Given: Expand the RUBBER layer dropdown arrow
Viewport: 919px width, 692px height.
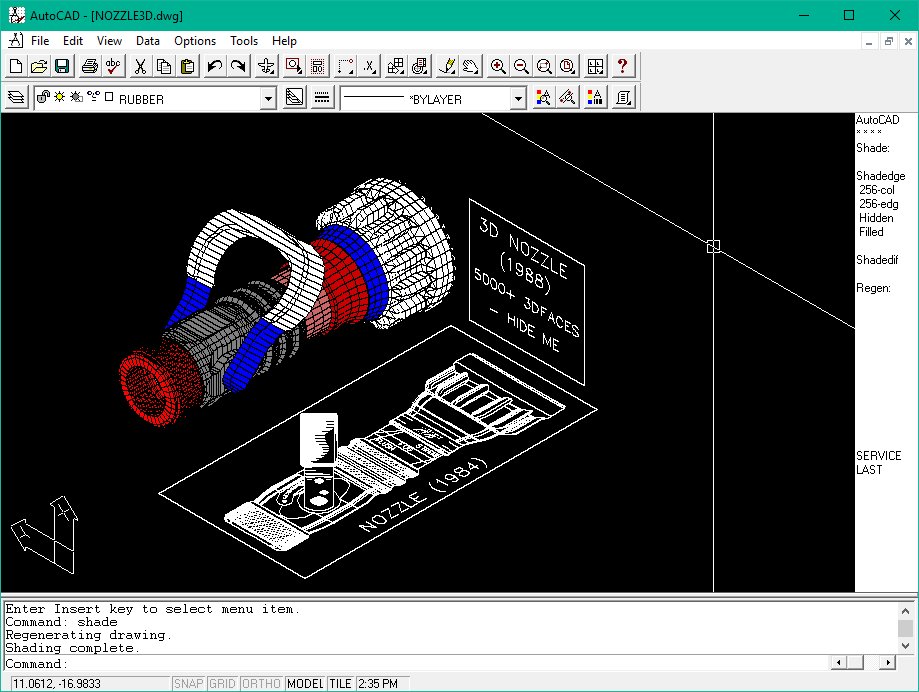Looking at the screenshot, I should click(x=268, y=98).
